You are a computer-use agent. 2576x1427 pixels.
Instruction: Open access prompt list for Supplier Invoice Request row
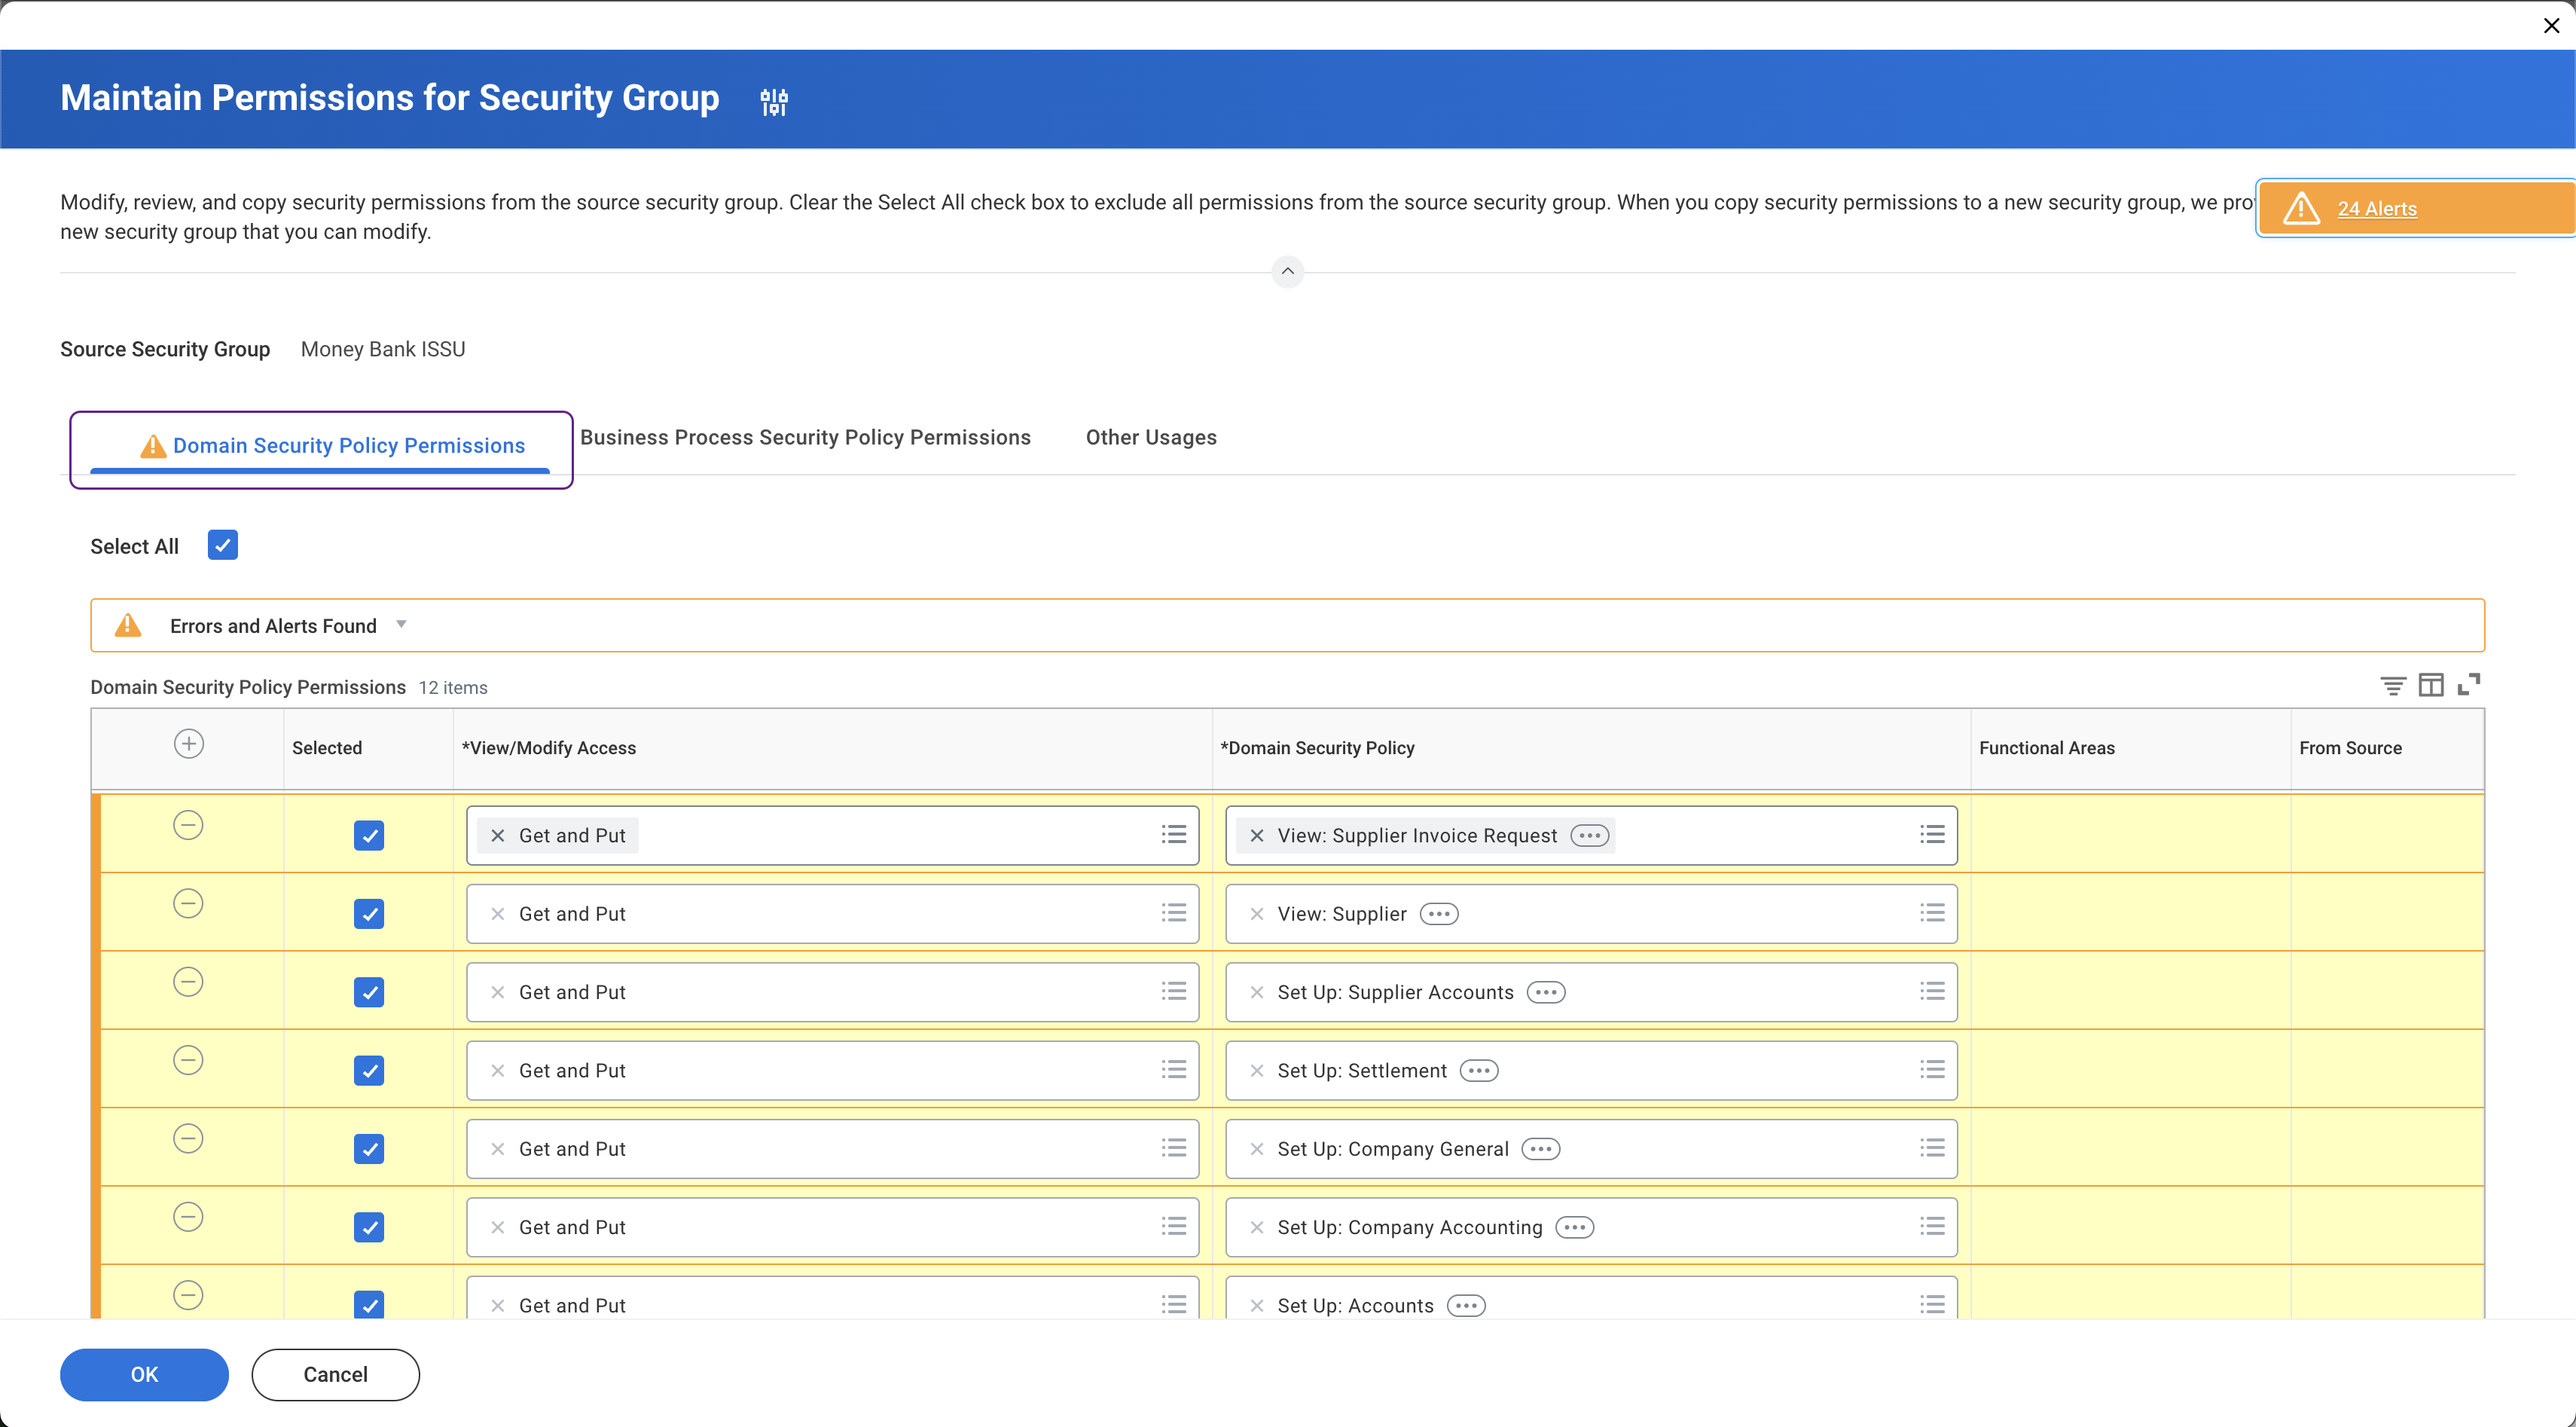pos(1174,835)
